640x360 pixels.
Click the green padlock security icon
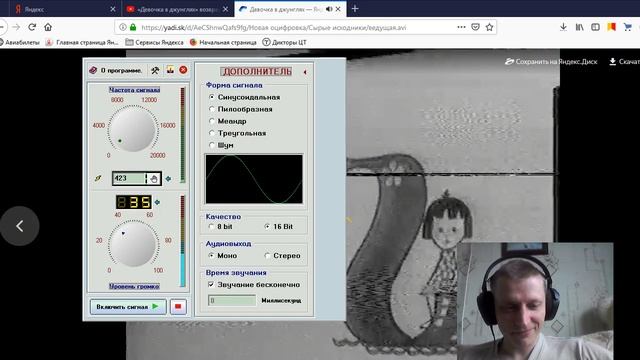pos(133,27)
